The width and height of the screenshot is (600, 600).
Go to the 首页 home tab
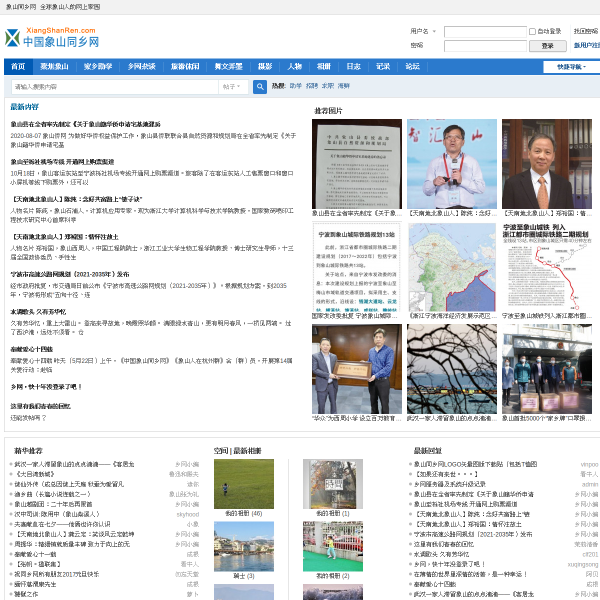click(18, 67)
